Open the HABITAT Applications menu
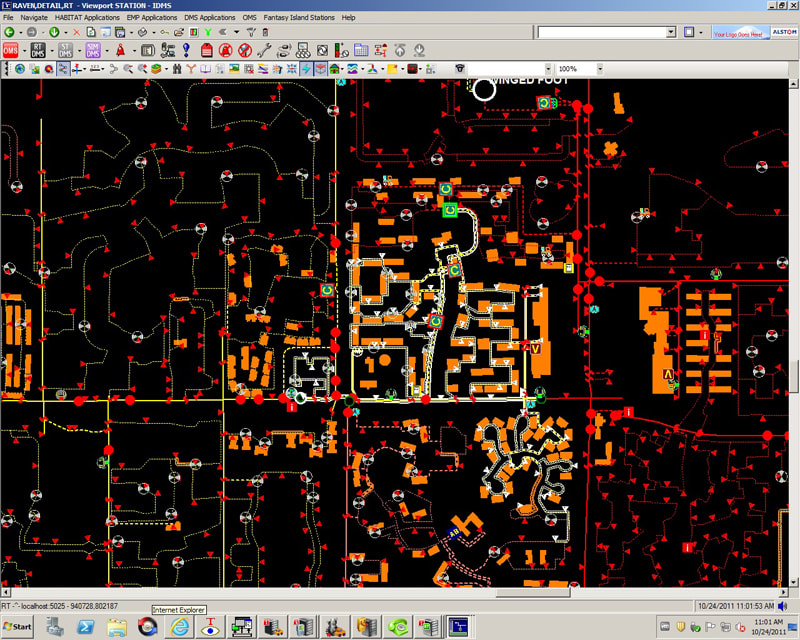Viewport: 800px width, 640px height. (87, 17)
